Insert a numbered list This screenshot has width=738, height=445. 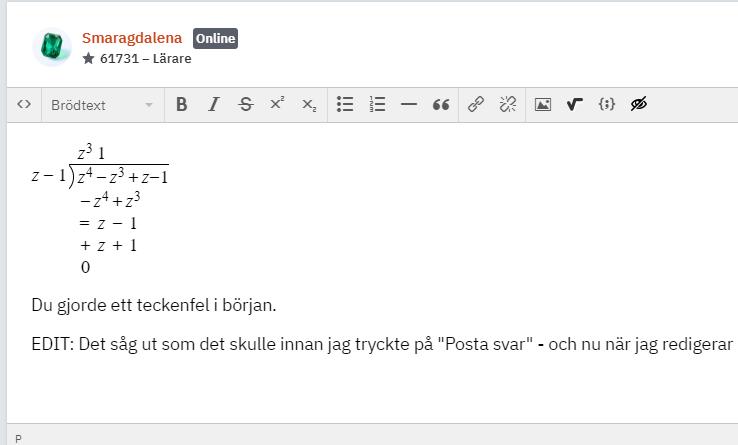pyautogui.click(x=377, y=104)
